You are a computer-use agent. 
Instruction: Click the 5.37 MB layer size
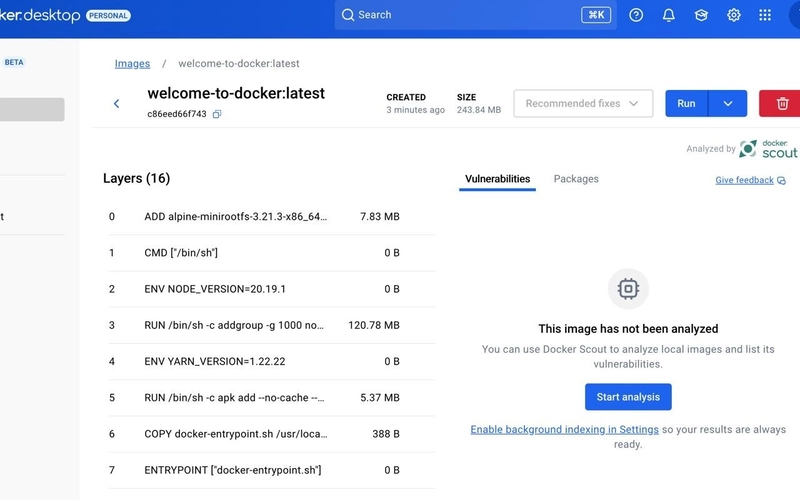coord(380,398)
